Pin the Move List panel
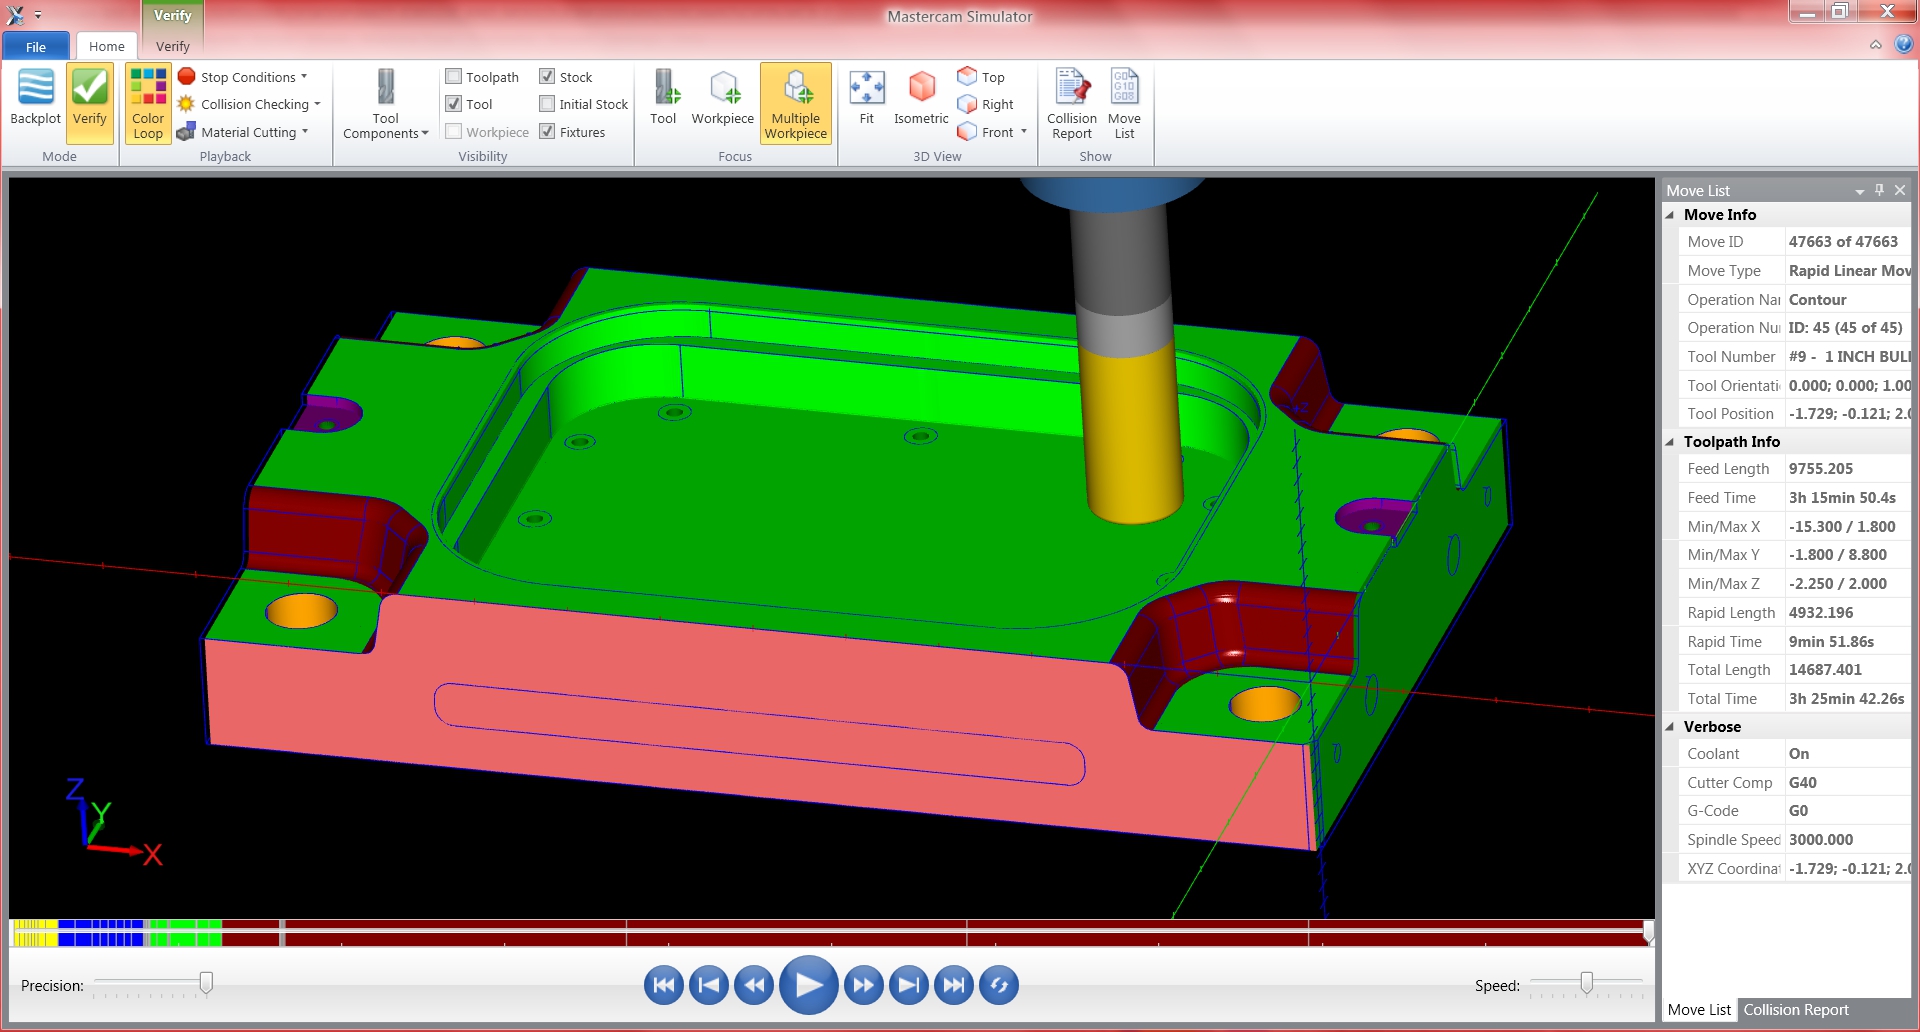This screenshot has width=1920, height=1032. [1879, 190]
